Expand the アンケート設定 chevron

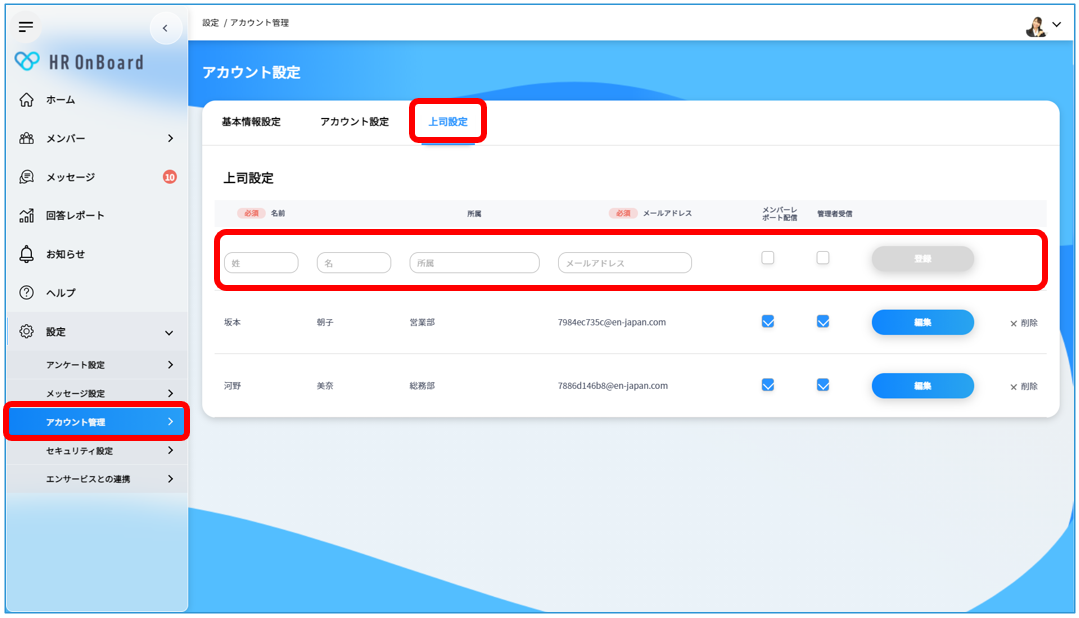(170, 365)
